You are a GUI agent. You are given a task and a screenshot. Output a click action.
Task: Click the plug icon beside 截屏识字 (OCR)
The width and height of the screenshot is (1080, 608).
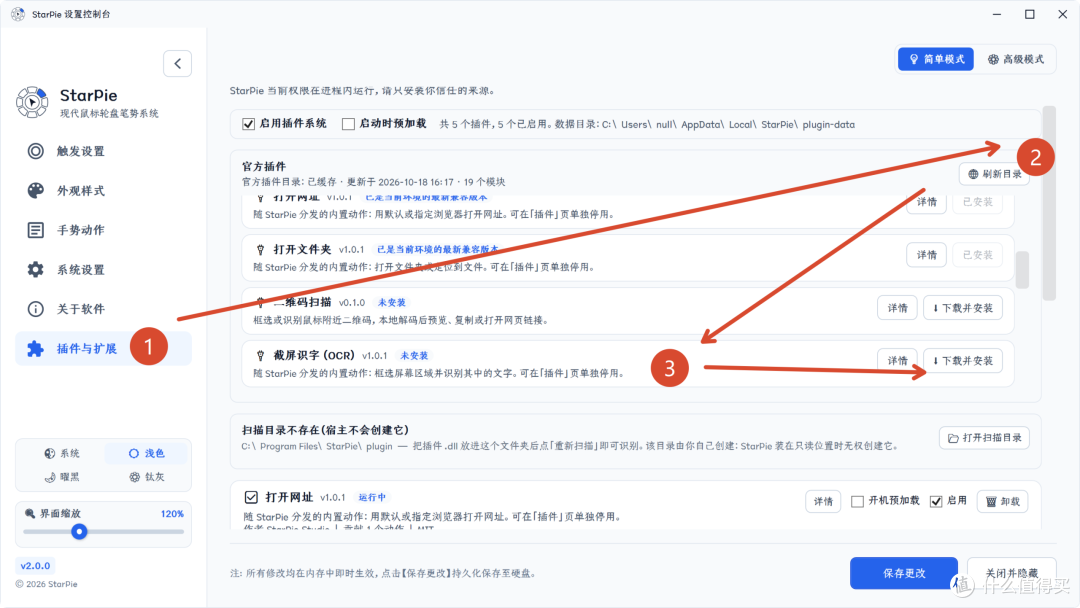click(260, 356)
